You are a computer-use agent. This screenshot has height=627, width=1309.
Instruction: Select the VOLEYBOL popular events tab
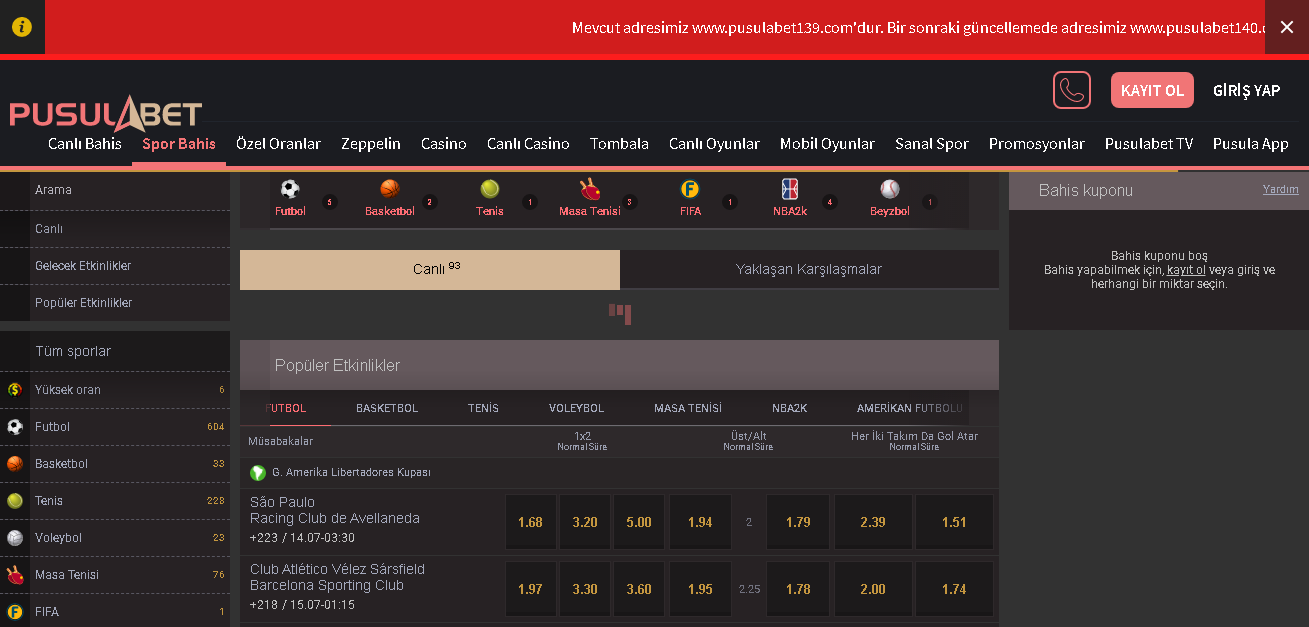tap(576, 408)
